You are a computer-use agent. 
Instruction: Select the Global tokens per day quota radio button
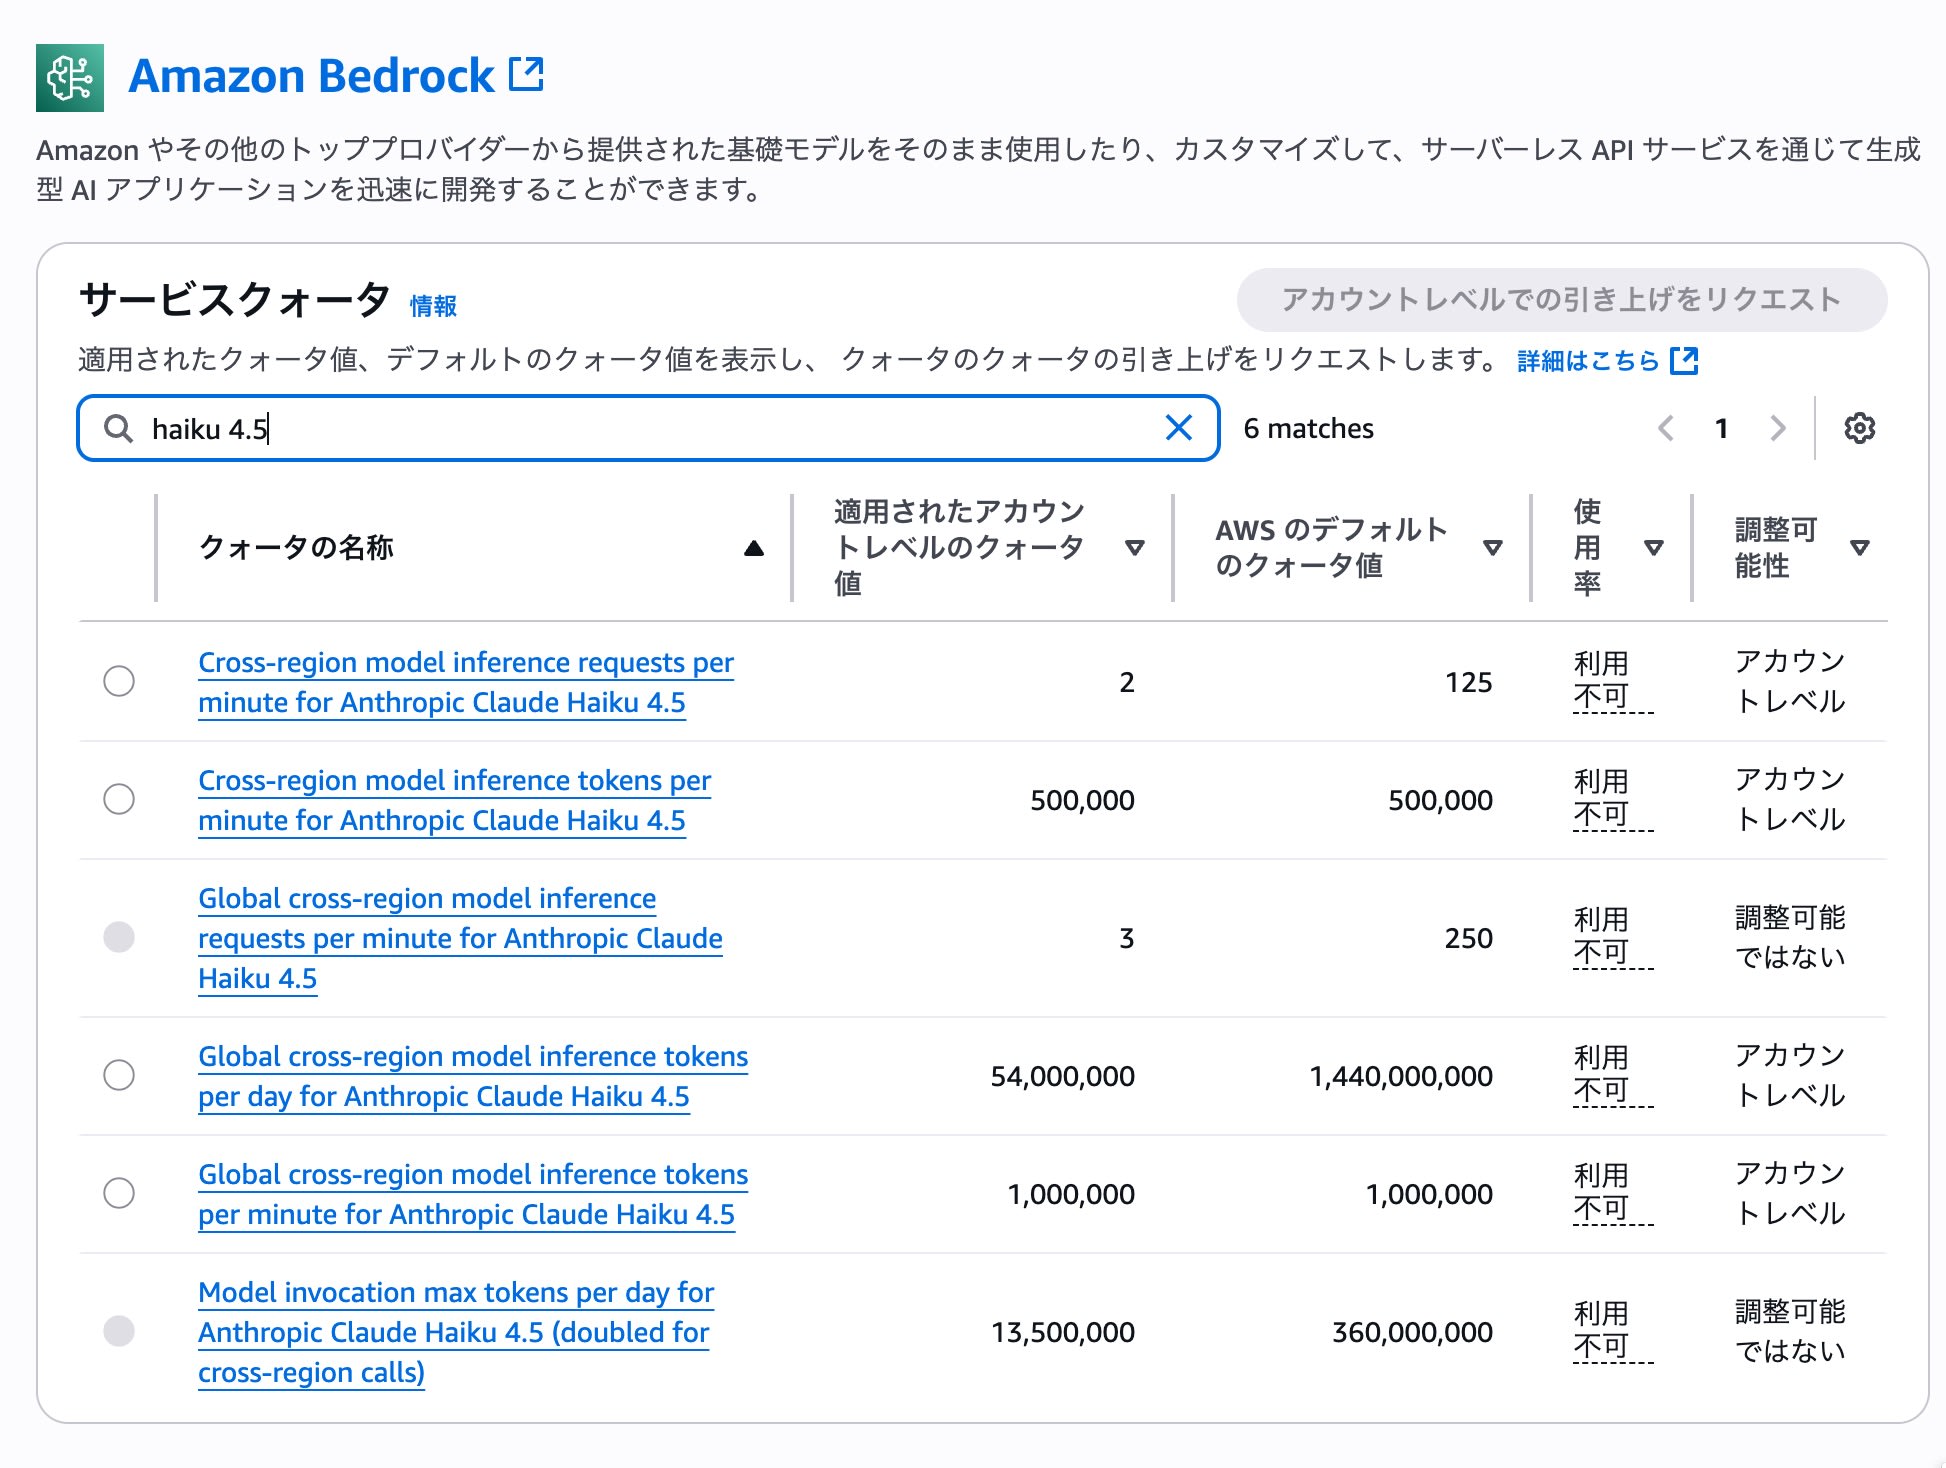click(x=120, y=1076)
